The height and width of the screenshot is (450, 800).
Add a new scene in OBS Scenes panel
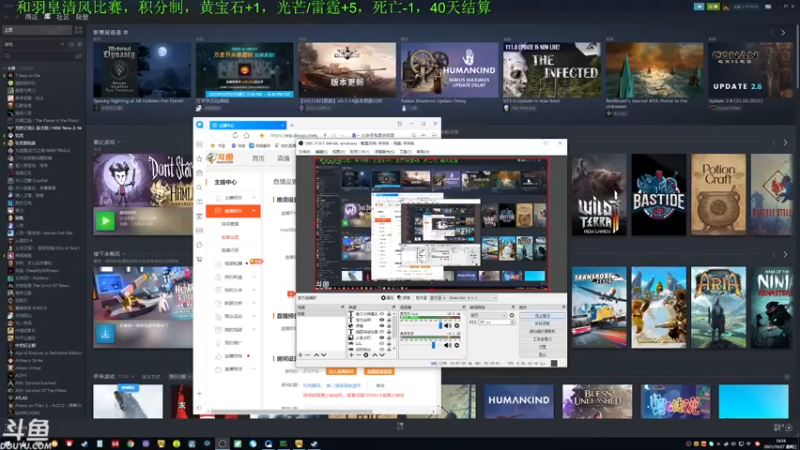(300, 355)
